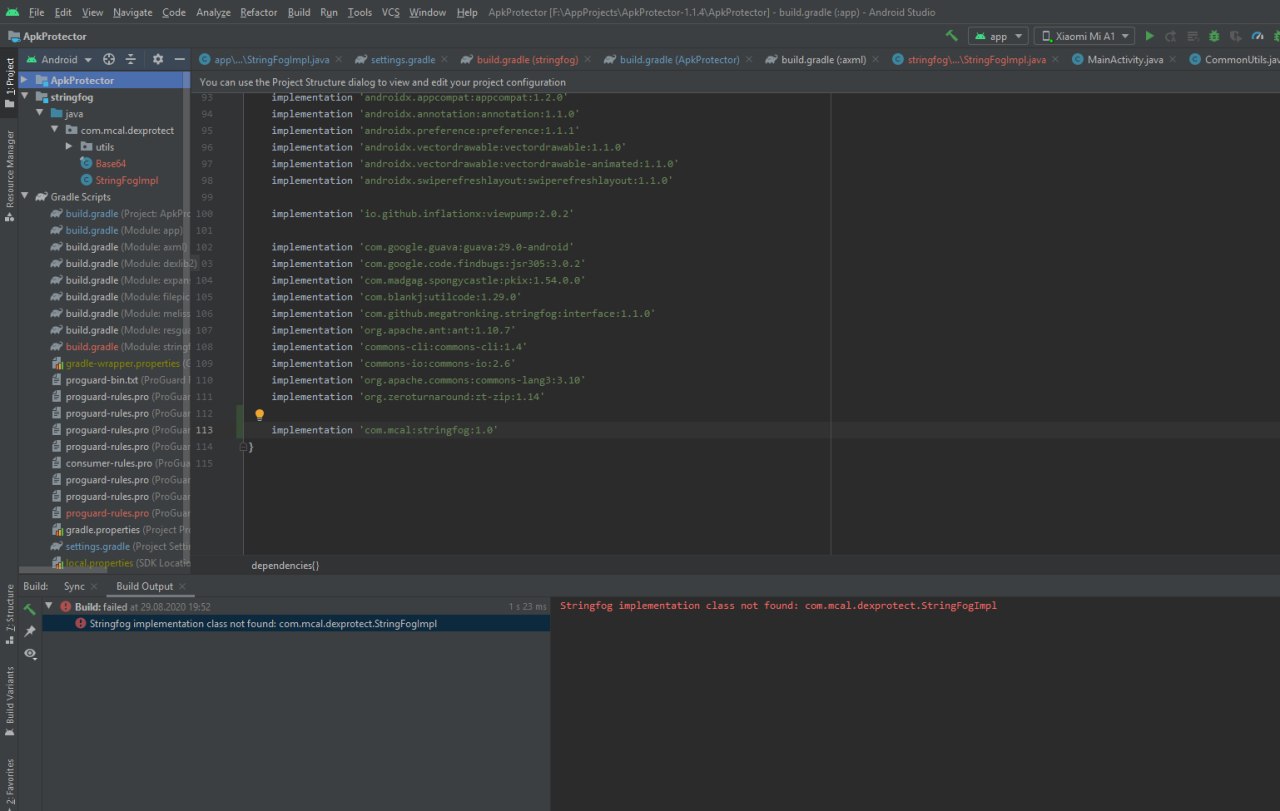The width and height of the screenshot is (1280, 811).
Task: Click Run with Coverage icon
Action: tap(1236, 36)
